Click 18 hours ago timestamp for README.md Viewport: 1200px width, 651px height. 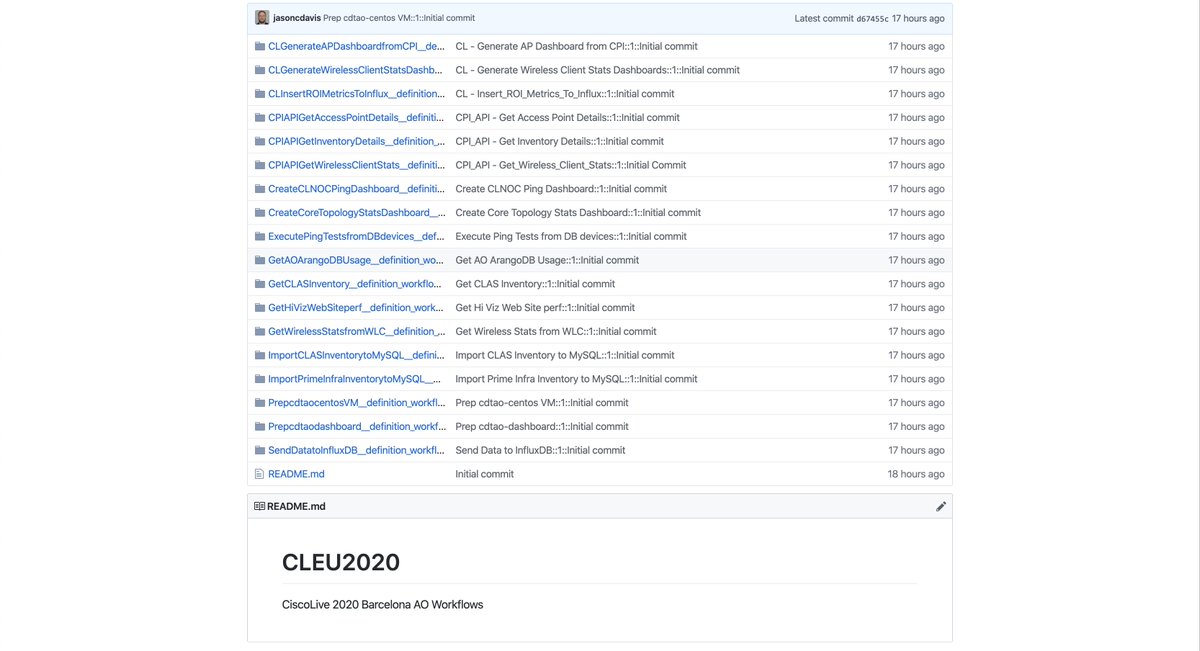coord(916,474)
